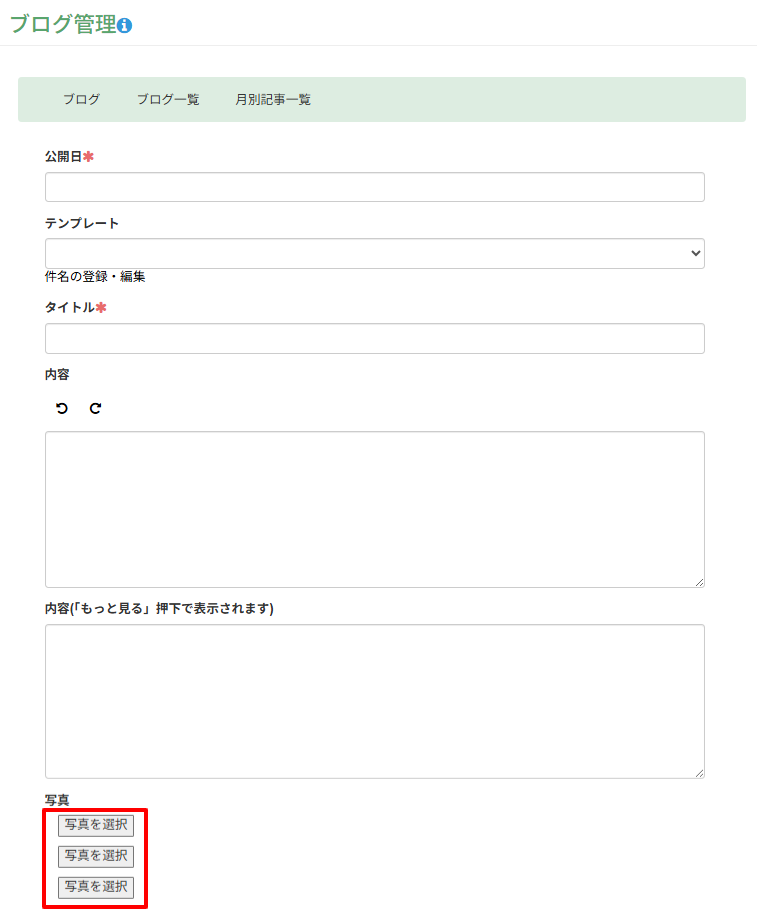Click the 件名の登録・編集 link
Image resolution: width=757 pixels, height=917 pixels.
click(x=95, y=277)
